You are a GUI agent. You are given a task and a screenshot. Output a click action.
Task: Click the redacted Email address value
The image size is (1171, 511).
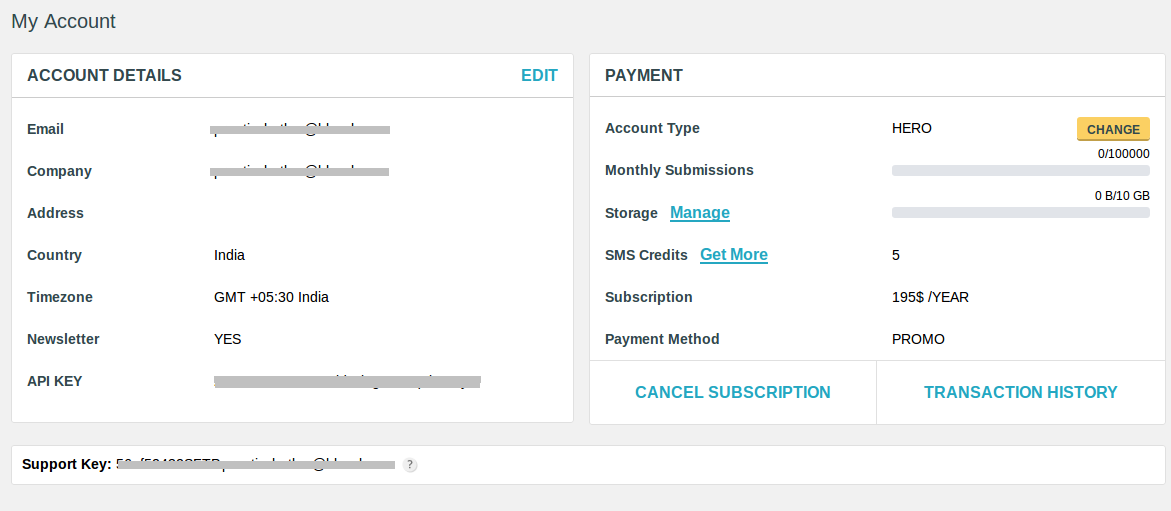300,129
